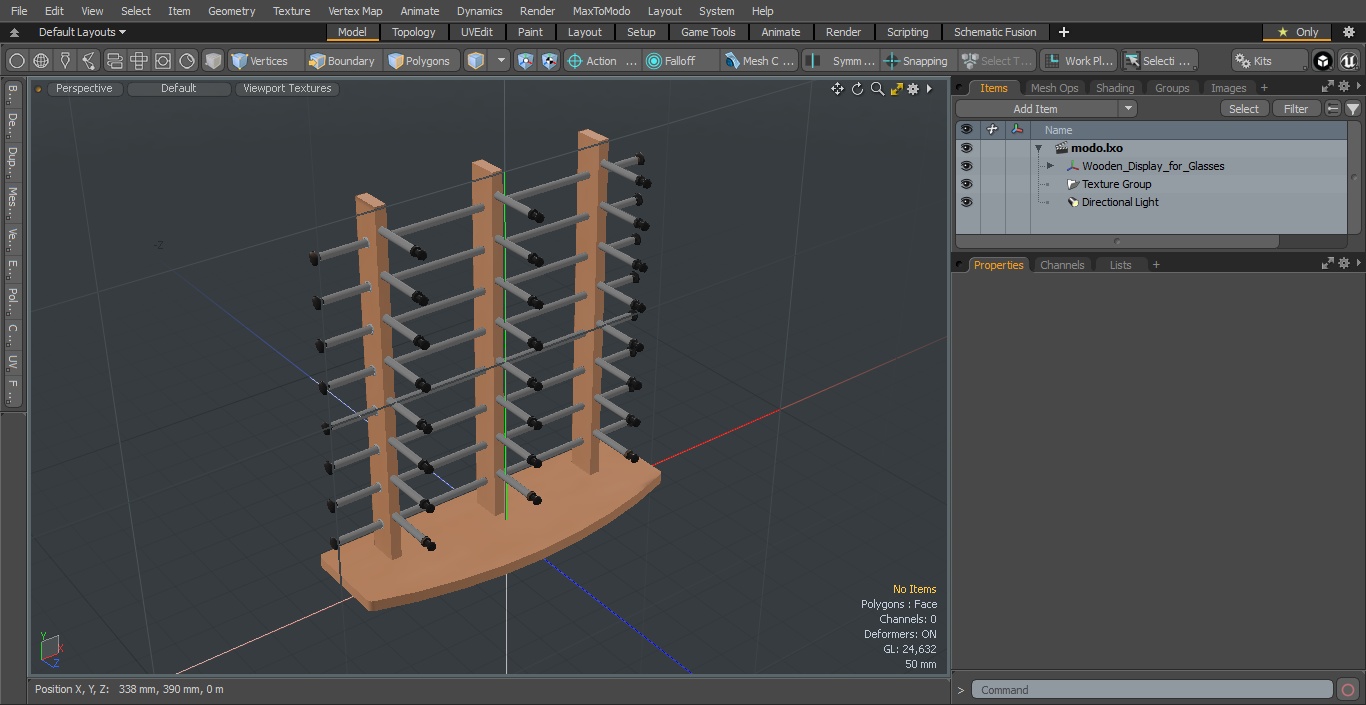Click the Work Plane tool
The image size is (1366, 705).
pyautogui.click(x=1078, y=61)
